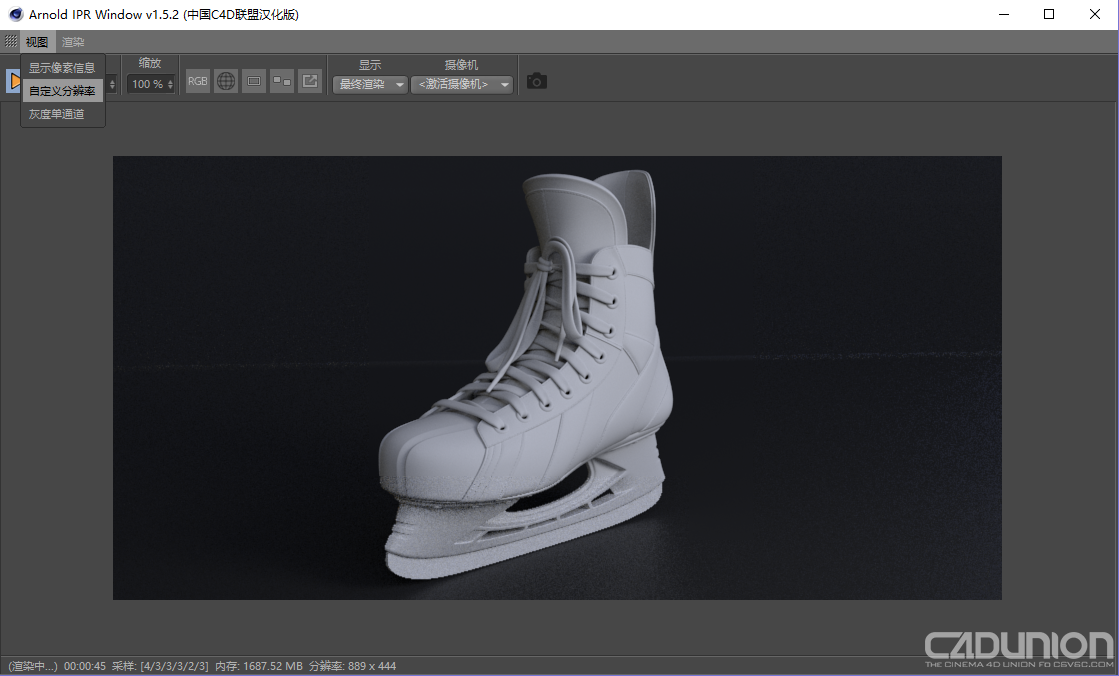Click the 00:00:45 render time text

(x=85, y=666)
